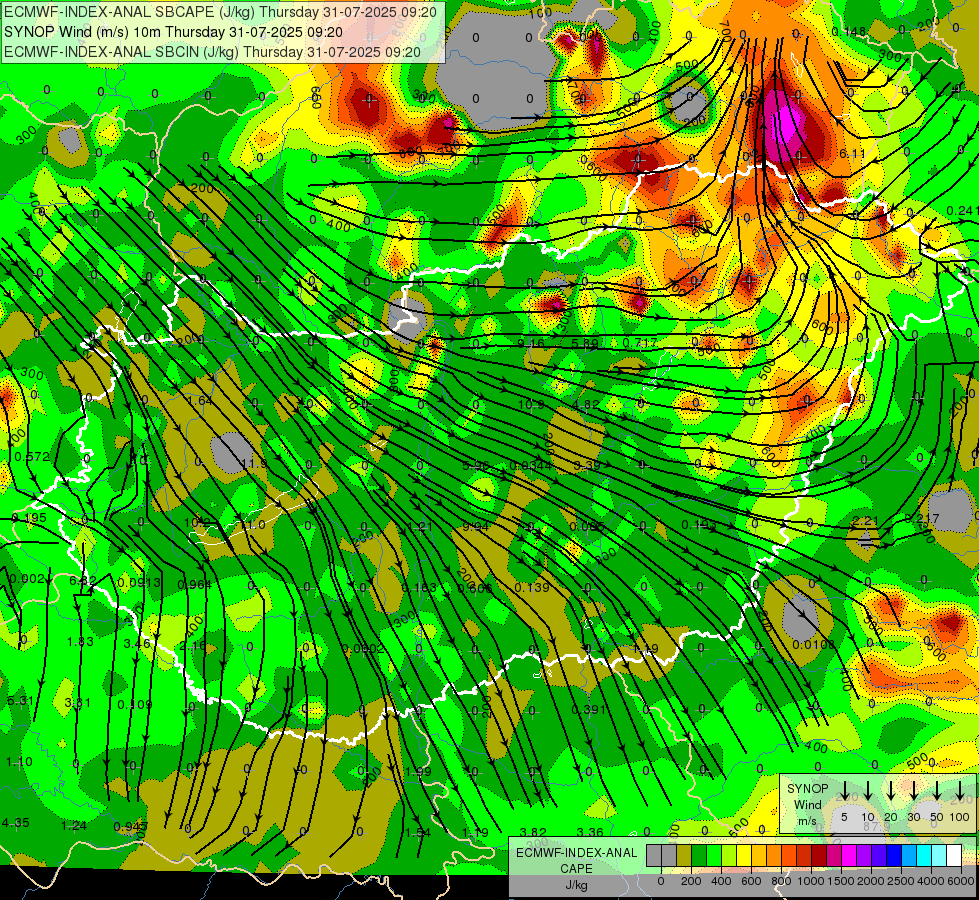Click the 0.572 value on the map
979x900 pixels.
click(31, 457)
